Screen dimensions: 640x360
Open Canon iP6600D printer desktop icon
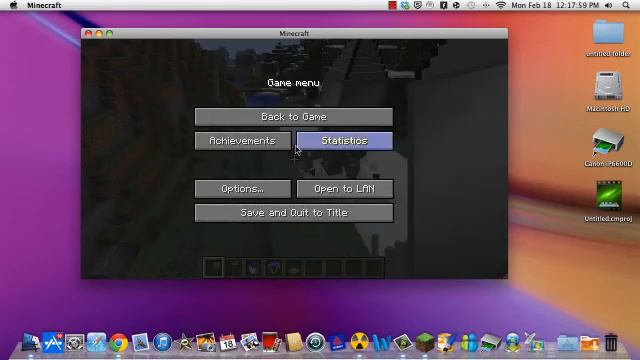tap(608, 147)
